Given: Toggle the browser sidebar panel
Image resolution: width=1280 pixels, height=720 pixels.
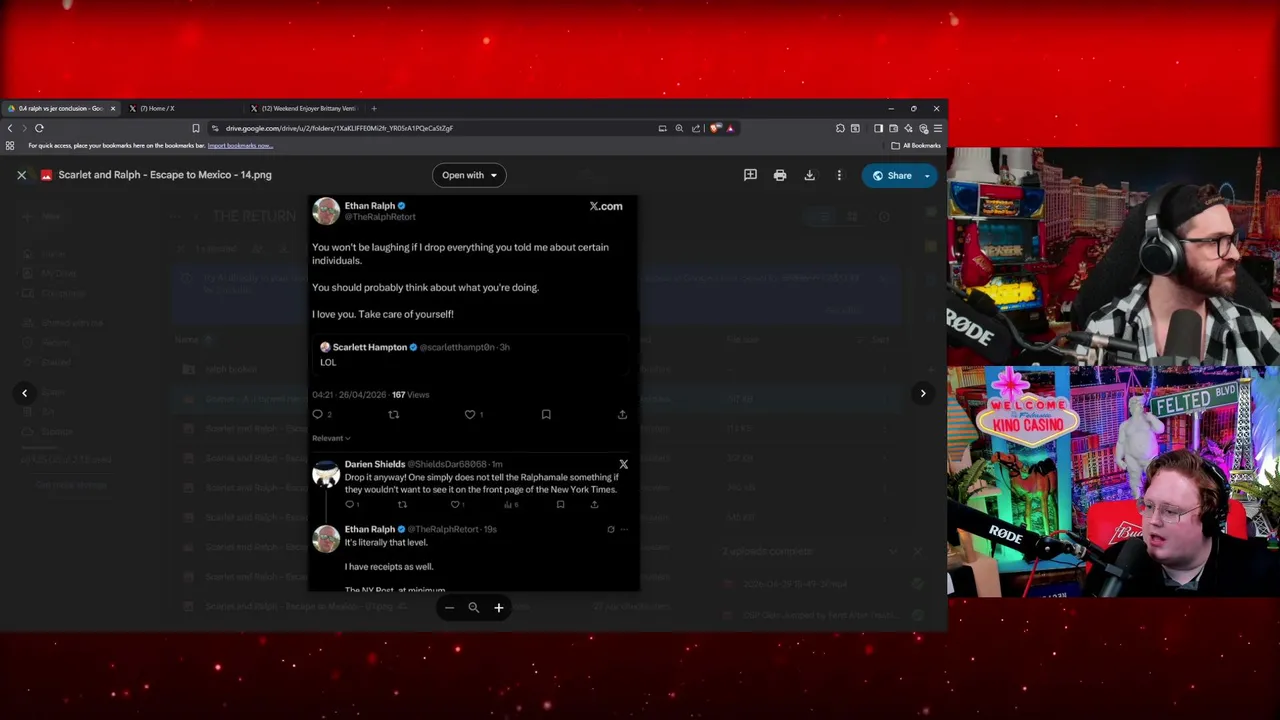Looking at the screenshot, I should pos(878,128).
